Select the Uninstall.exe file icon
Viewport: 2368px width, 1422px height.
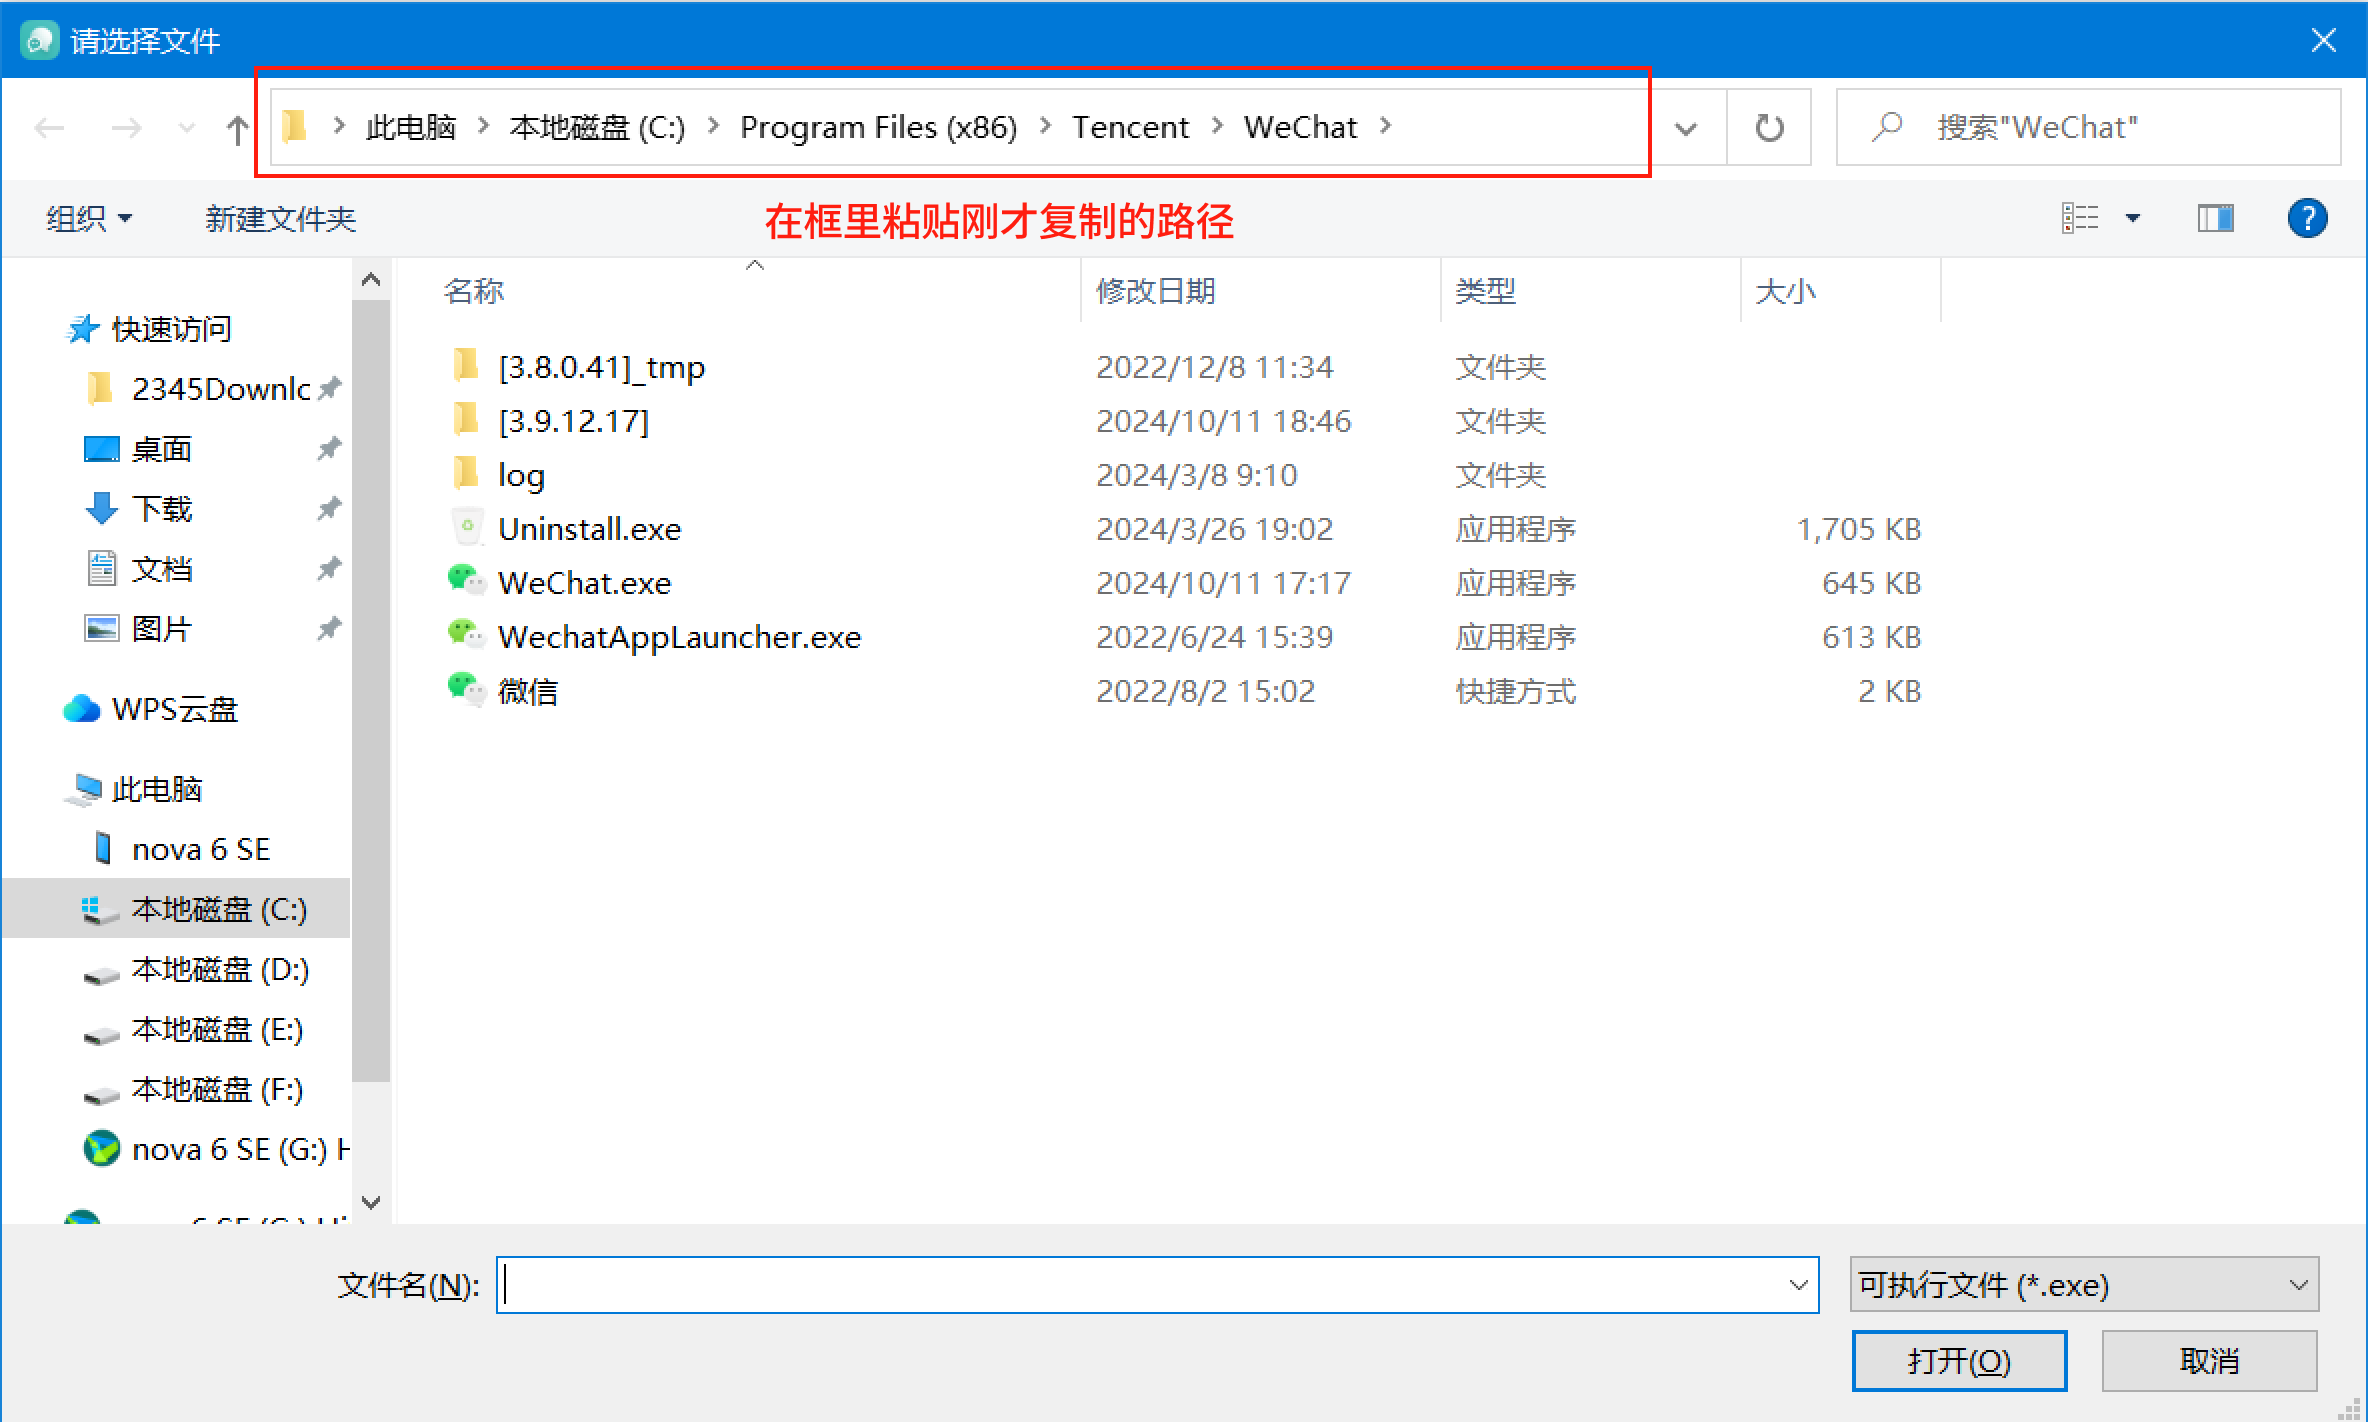click(x=467, y=528)
